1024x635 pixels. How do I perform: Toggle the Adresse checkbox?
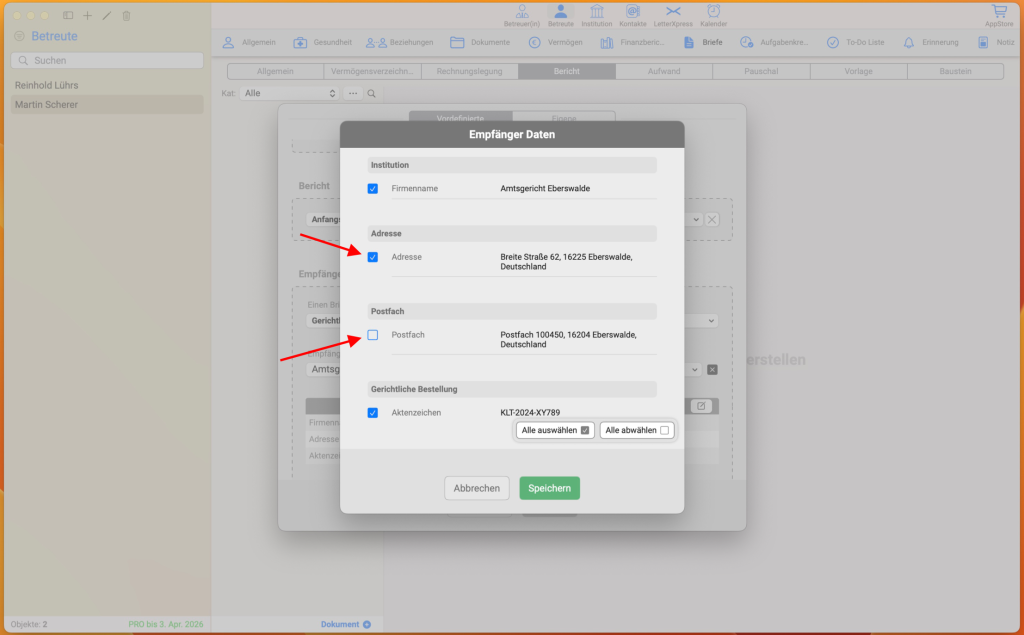(x=373, y=257)
